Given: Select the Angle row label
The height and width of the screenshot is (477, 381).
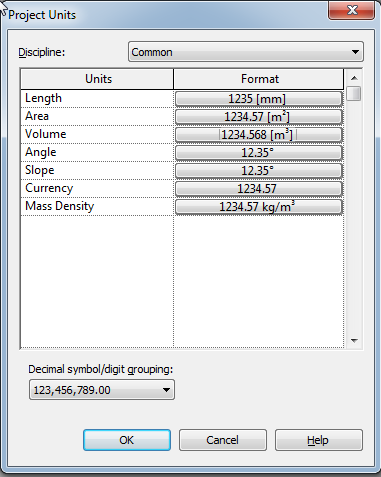Looking at the screenshot, I should point(41,152).
